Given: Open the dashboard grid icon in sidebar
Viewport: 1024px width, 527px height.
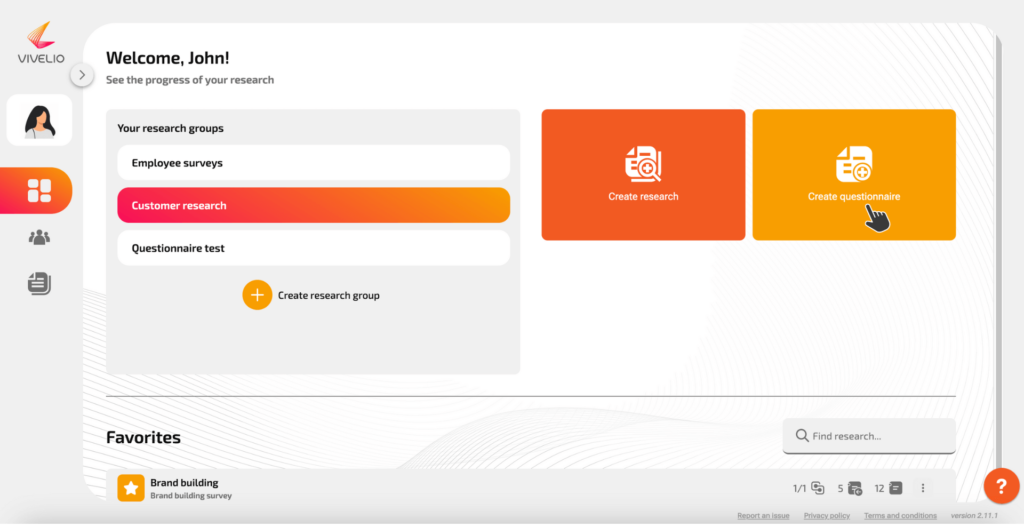Looking at the screenshot, I should [39, 191].
